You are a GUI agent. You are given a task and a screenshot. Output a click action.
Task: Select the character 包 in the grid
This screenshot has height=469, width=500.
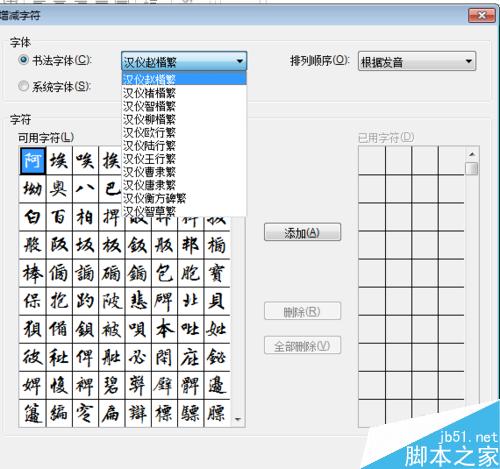pos(164,273)
